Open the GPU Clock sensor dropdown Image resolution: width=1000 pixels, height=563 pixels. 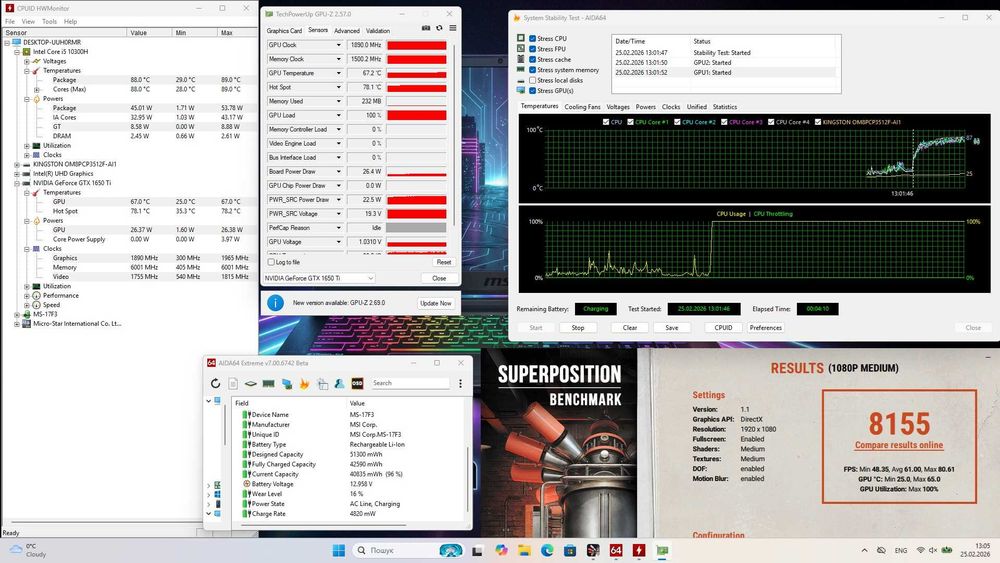pos(339,45)
